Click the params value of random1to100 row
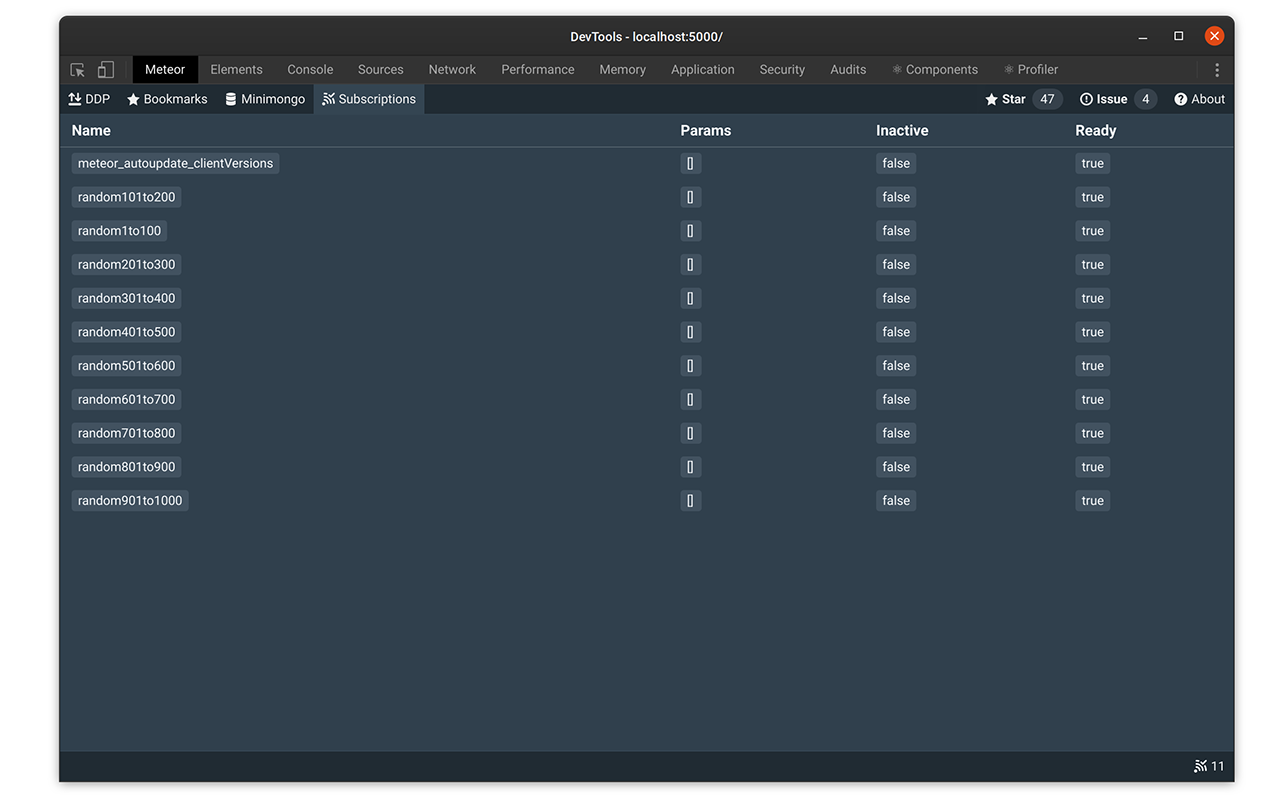 (690, 231)
